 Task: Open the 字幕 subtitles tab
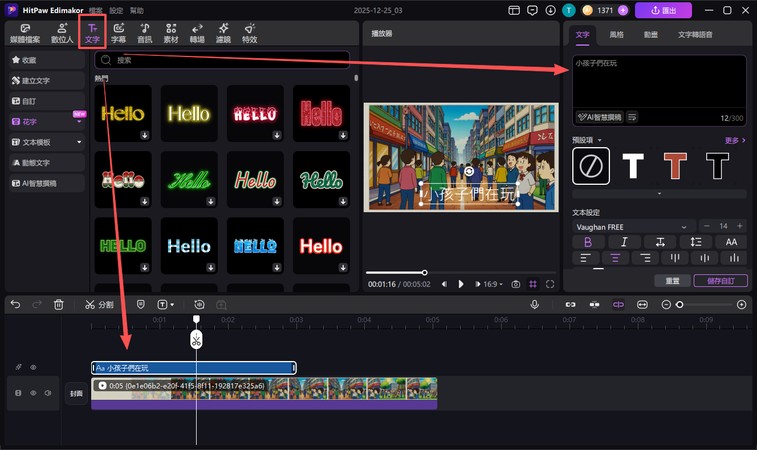(118, 33)
